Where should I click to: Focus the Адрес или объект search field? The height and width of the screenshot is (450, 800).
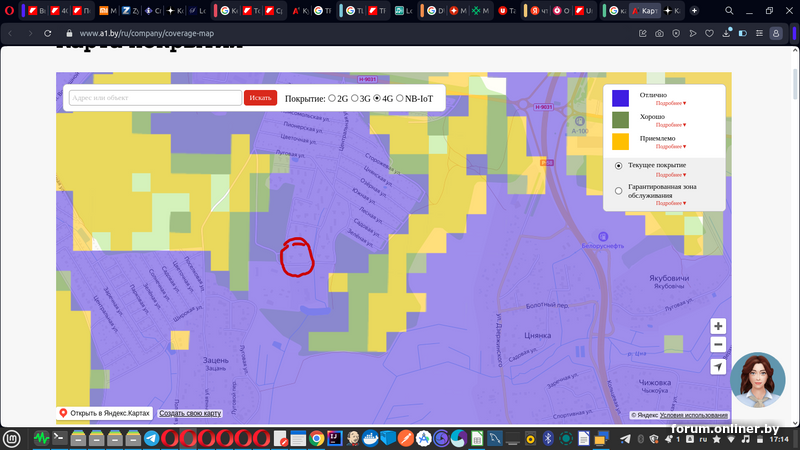155,98
